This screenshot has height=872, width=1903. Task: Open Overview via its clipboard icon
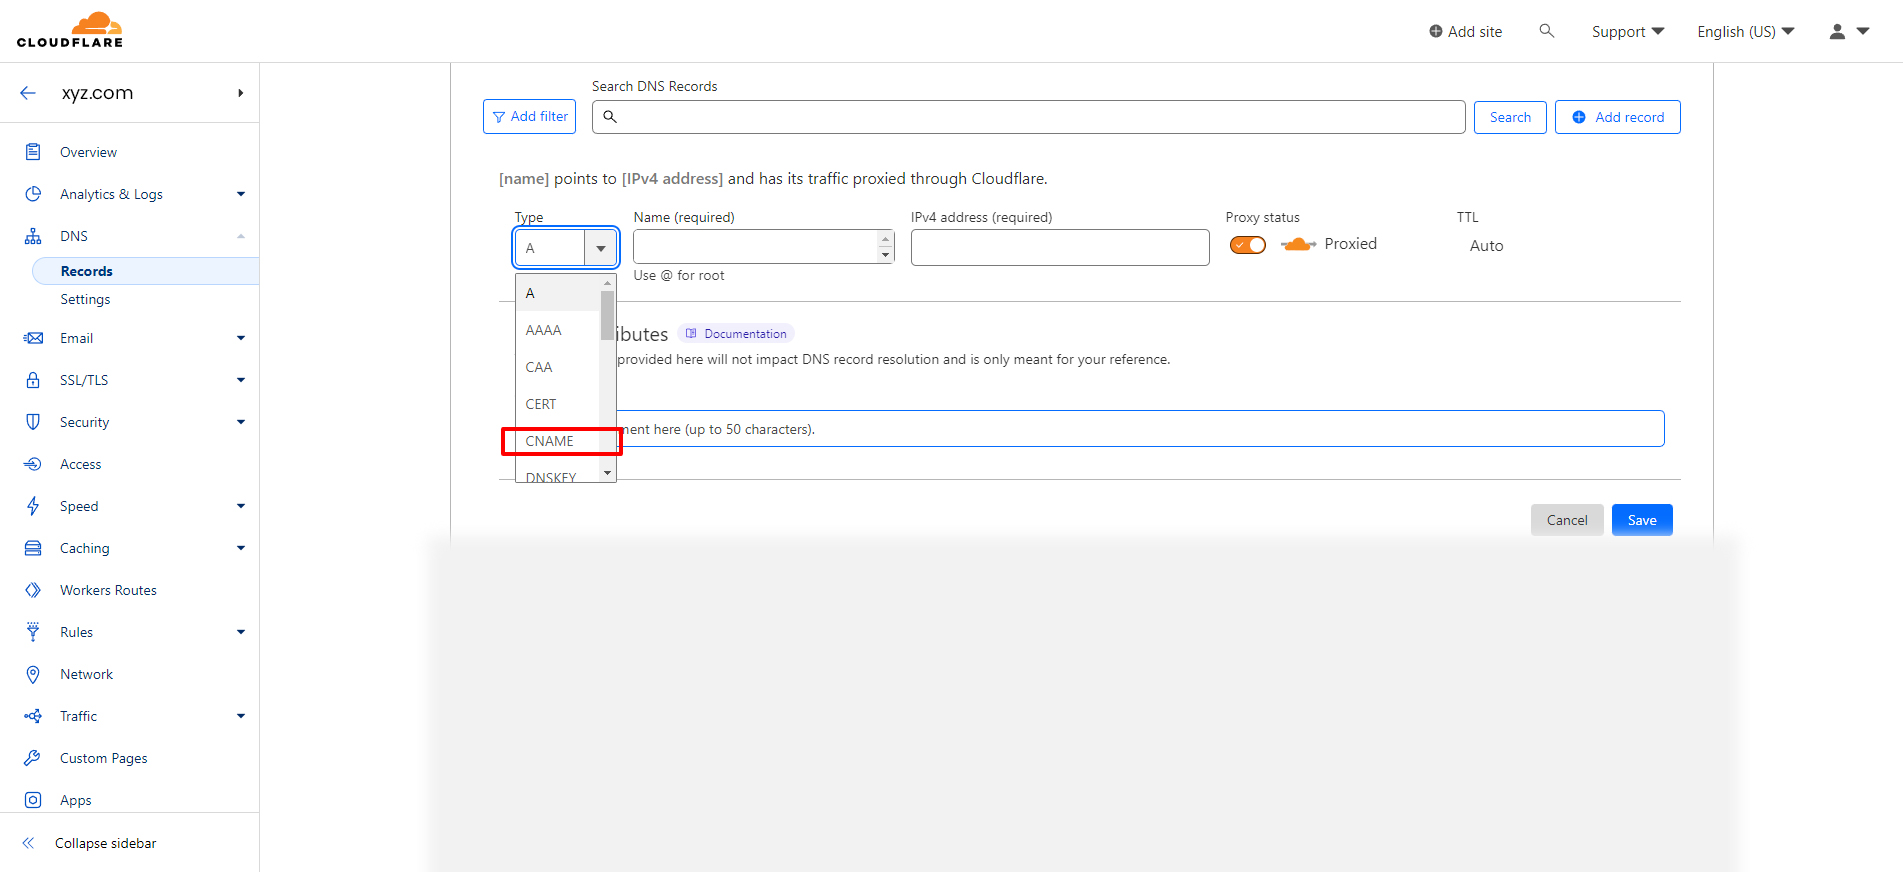pos(33,152)
